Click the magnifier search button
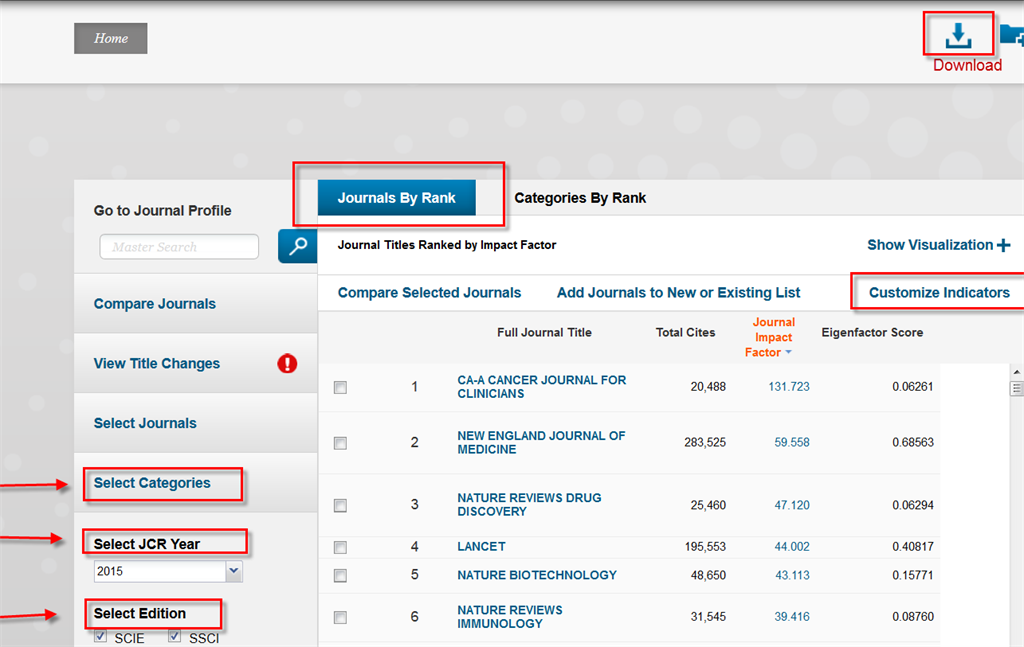The width and height of the screenshot is (1024, 647). point(297,246)
